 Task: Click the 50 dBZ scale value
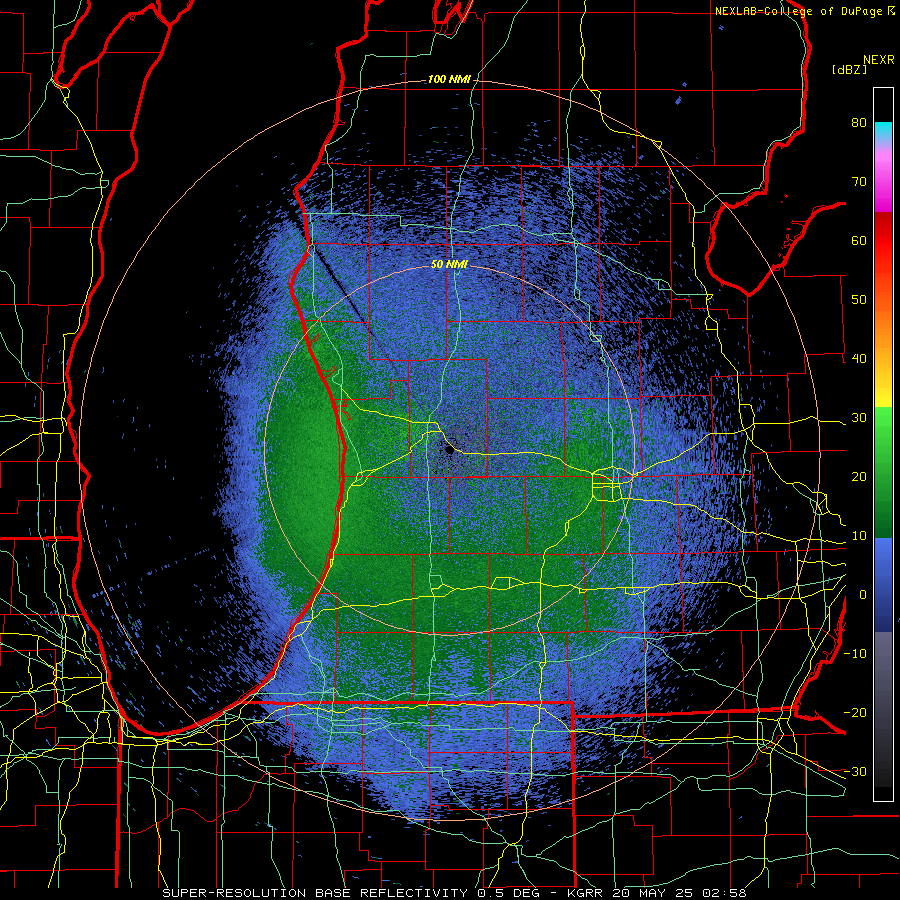tap(859, 300)
